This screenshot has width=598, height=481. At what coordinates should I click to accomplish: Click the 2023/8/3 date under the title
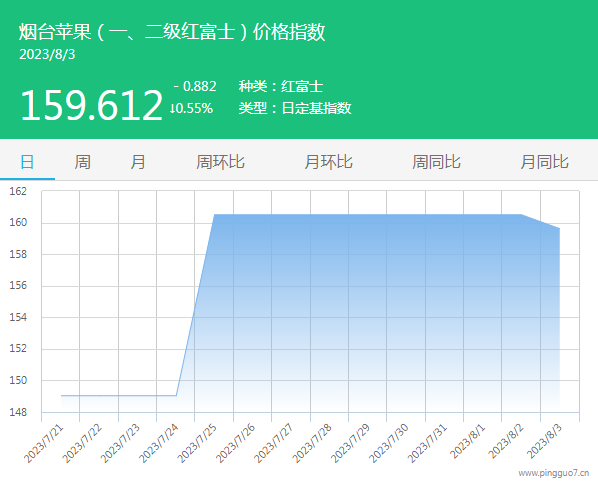tap(47, 54)
